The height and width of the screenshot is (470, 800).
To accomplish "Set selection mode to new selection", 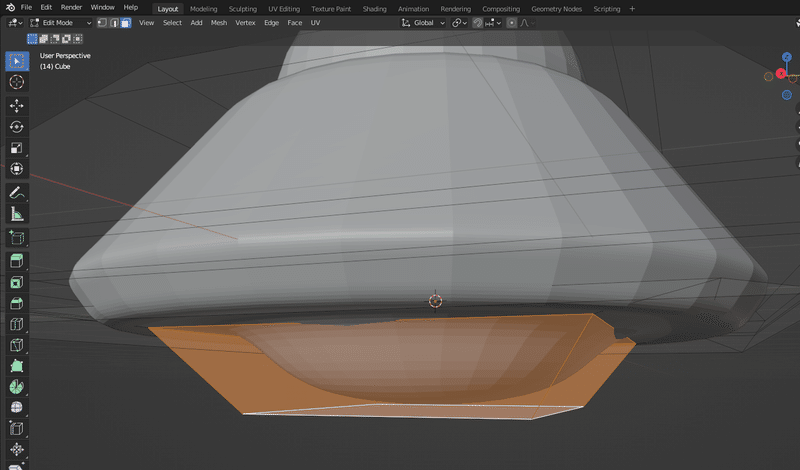I will (x=32, y=39).
